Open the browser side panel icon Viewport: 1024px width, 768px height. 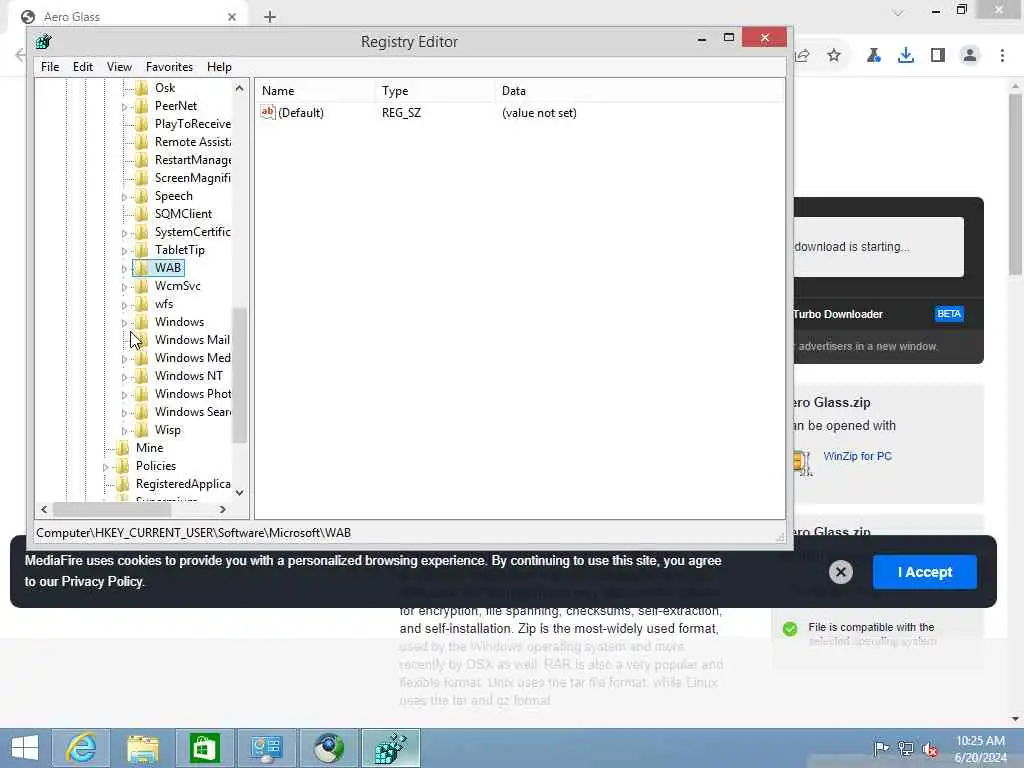pos(938,56)
